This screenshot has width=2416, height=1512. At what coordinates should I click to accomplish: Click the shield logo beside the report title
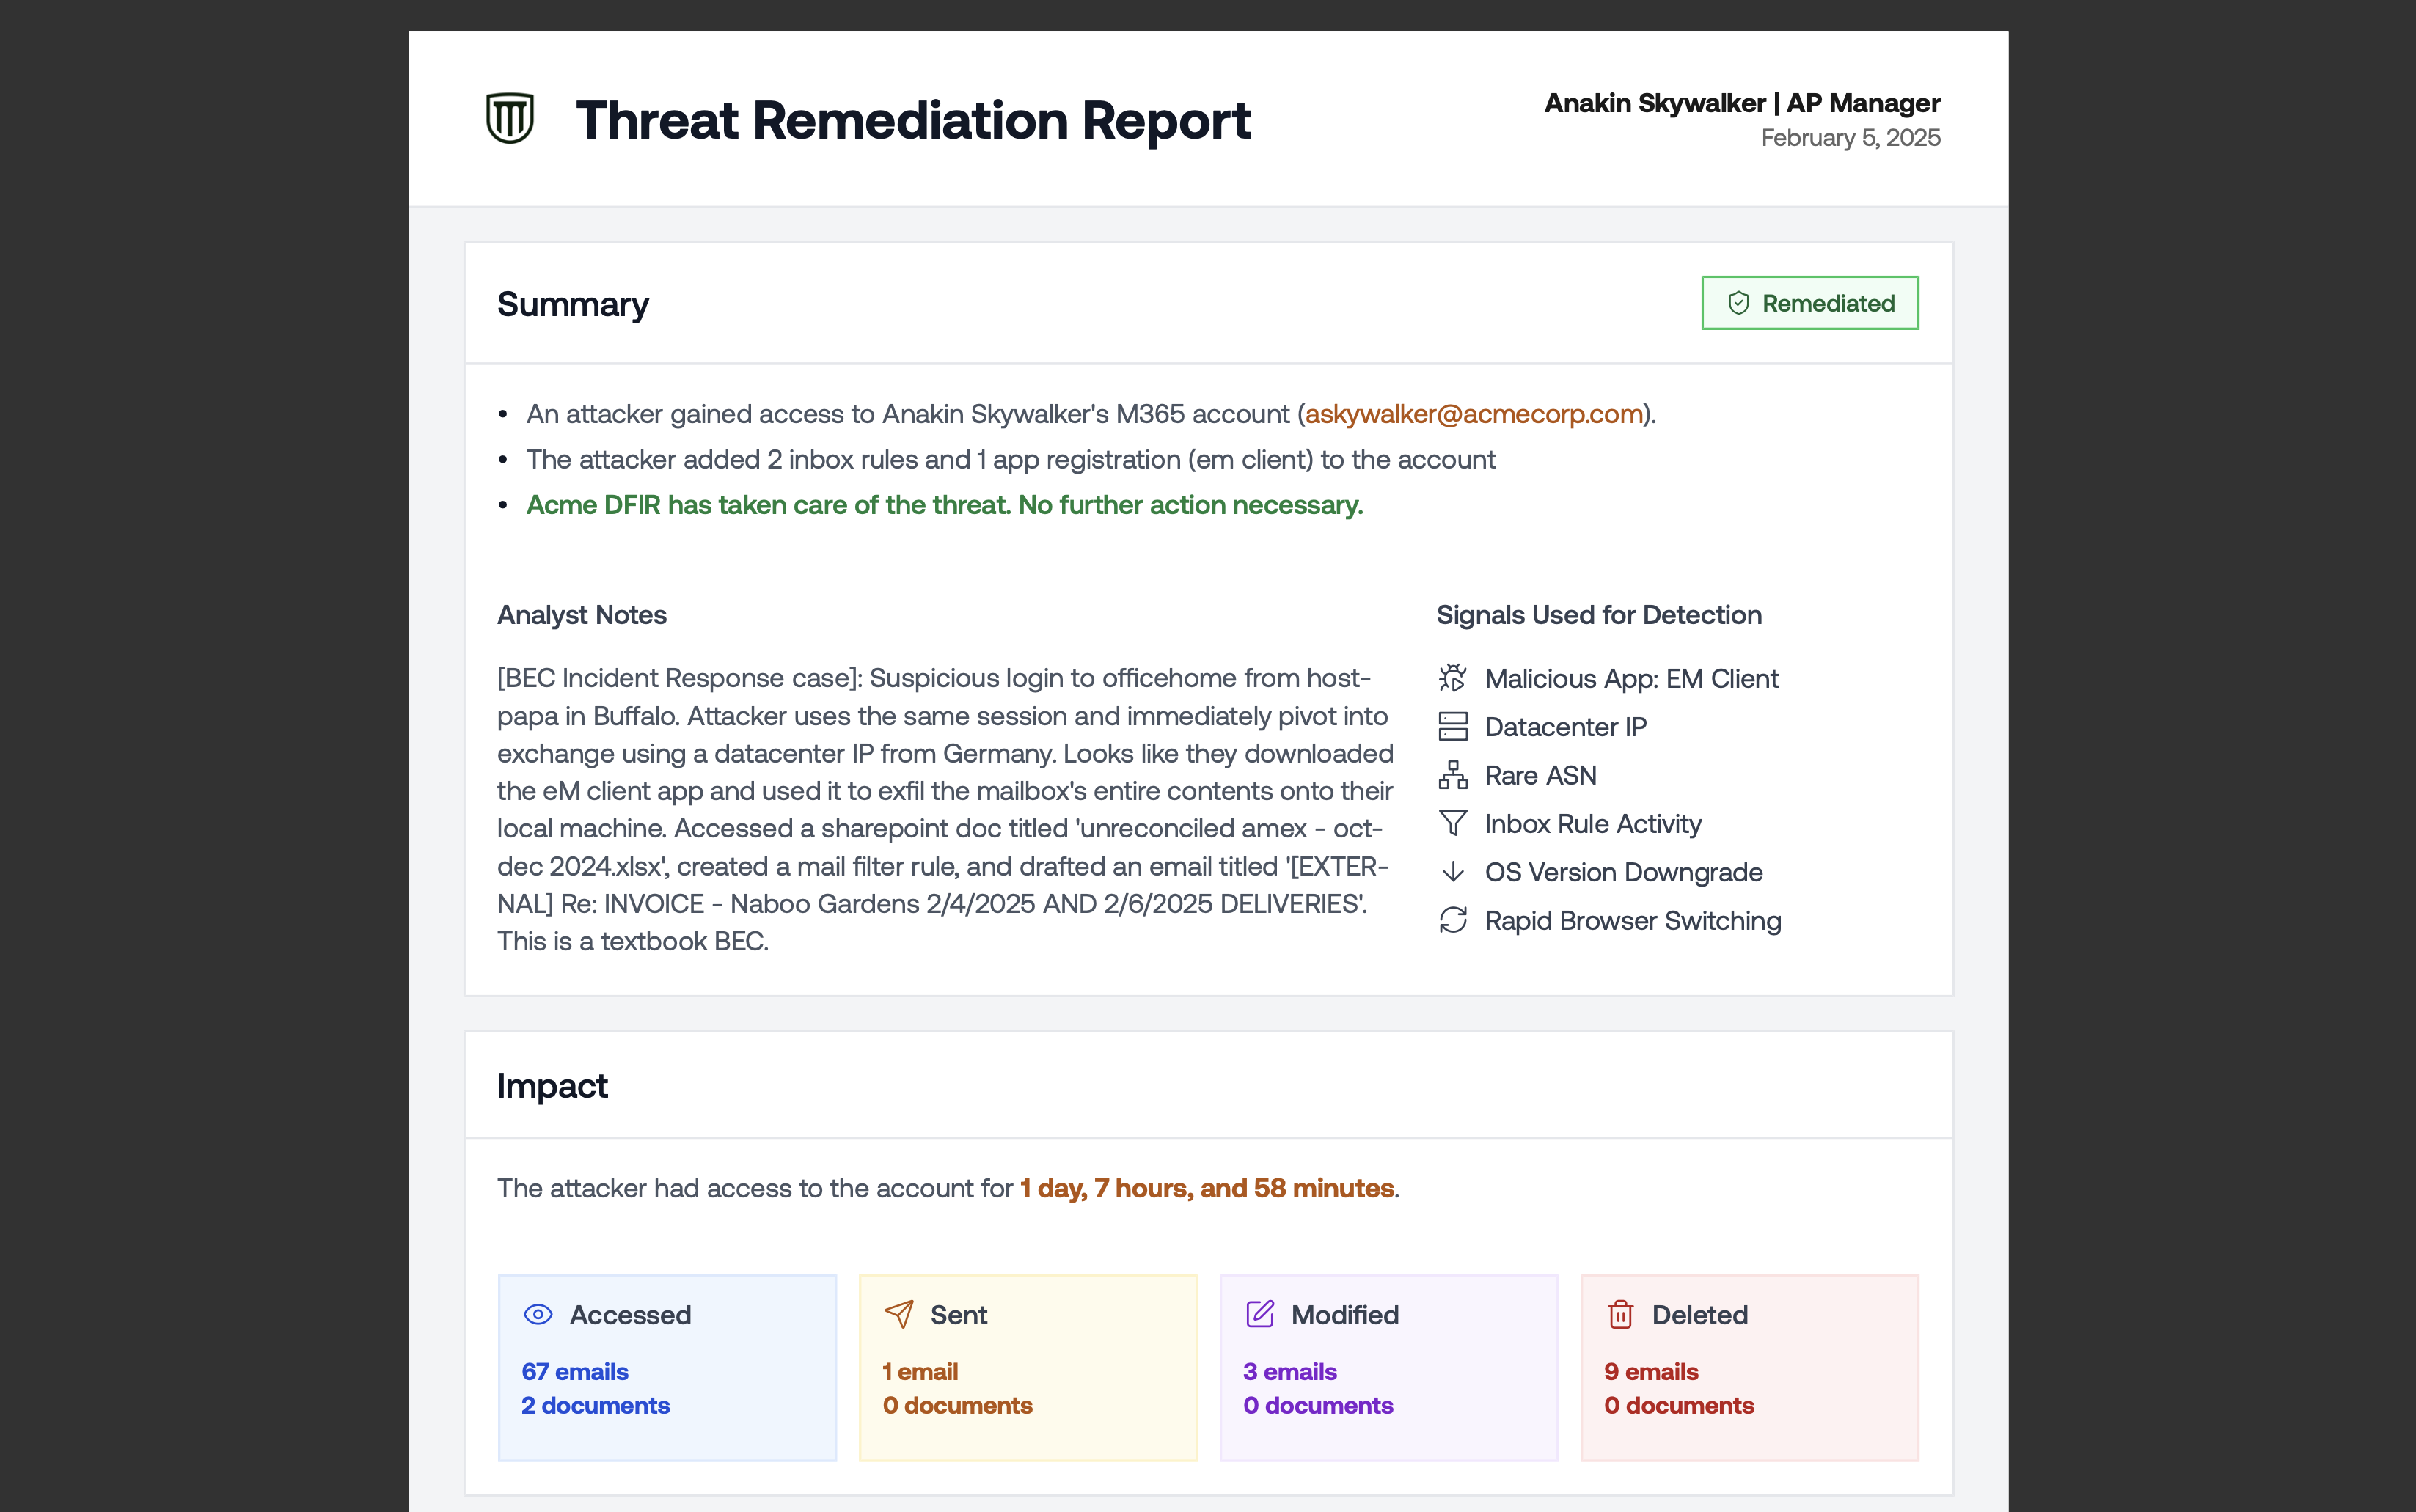coord(510,119)
